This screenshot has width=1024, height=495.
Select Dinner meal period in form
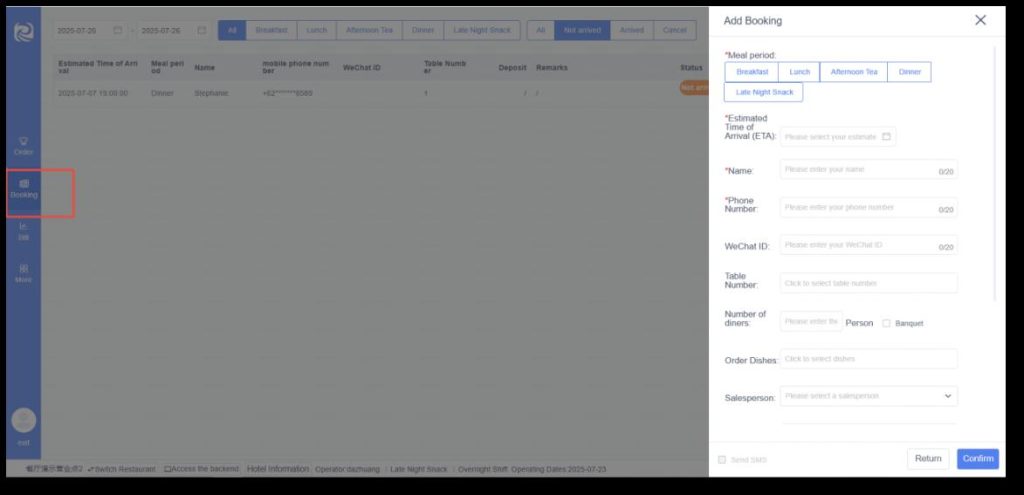click(x=909, y=72)
